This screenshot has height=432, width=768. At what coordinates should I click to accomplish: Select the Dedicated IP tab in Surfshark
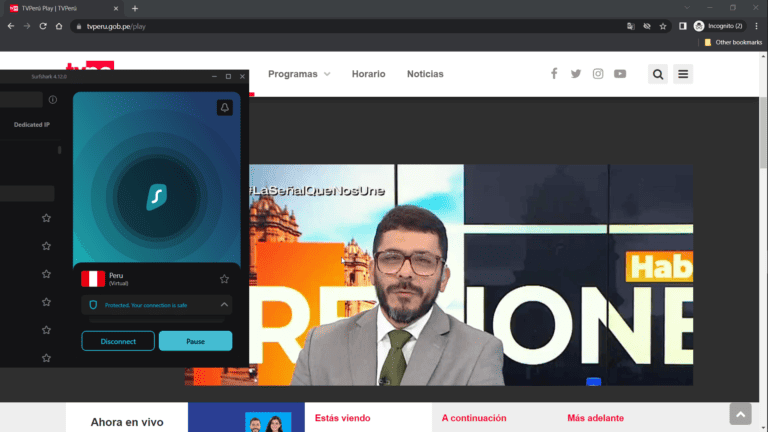point(32,124)
